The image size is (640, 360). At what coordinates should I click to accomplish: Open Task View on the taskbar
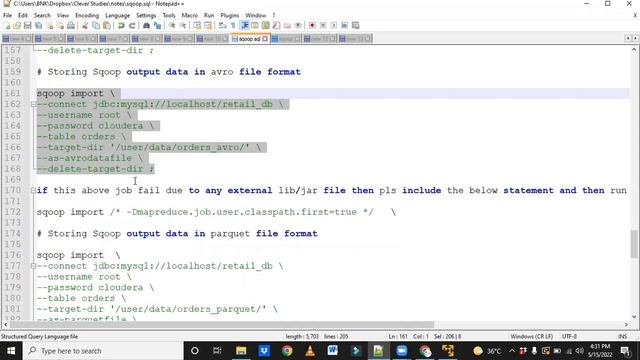point(217,351)
